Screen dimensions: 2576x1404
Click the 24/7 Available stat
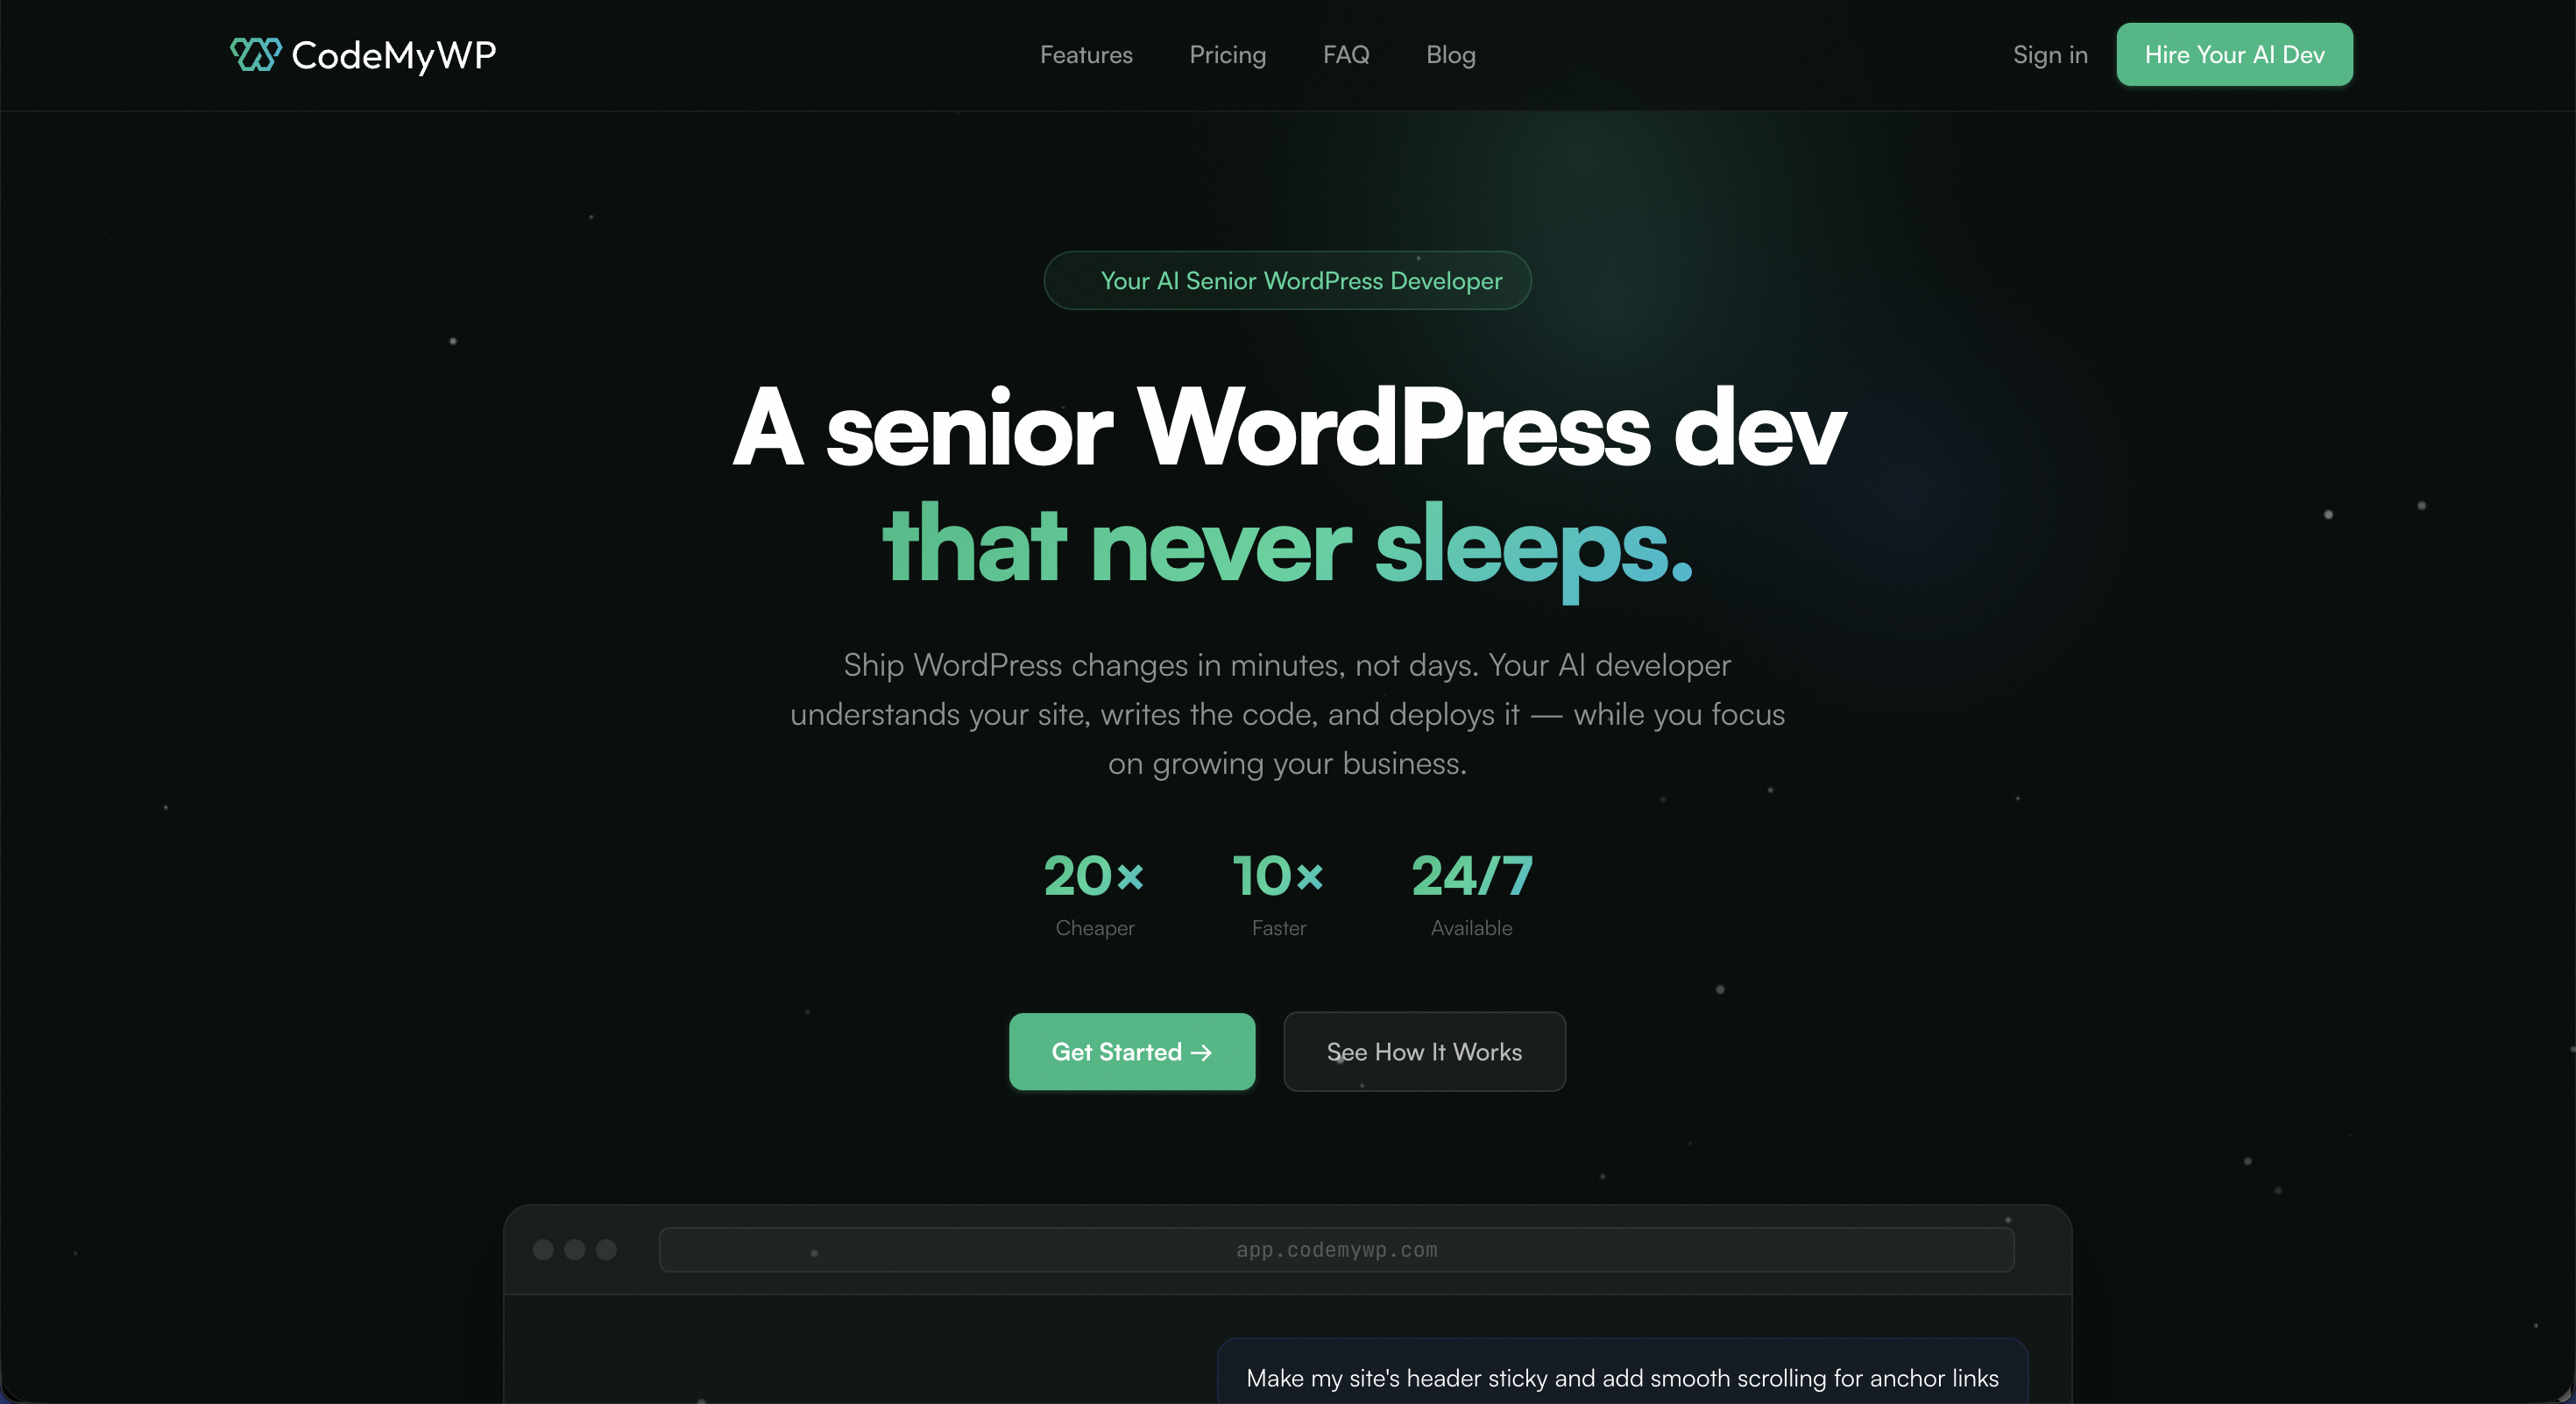click(x=1472, y=894)
